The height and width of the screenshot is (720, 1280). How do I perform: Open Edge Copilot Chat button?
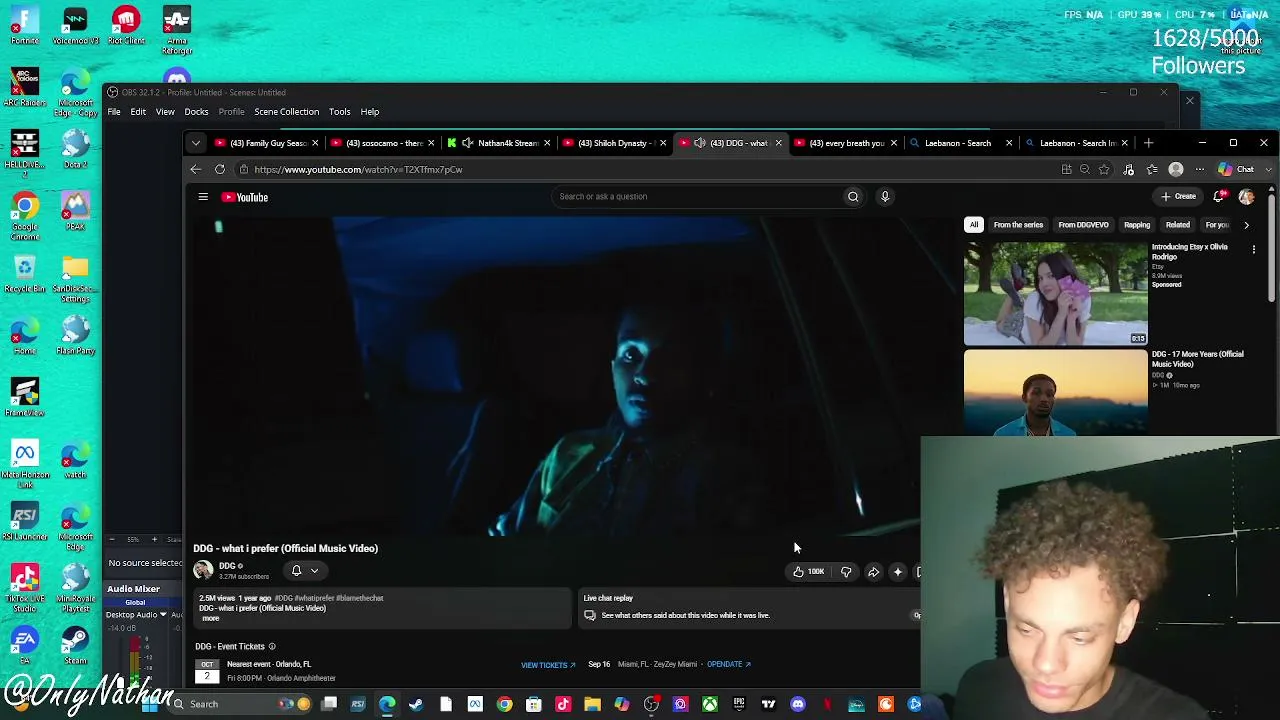(x=1237, y=170)
